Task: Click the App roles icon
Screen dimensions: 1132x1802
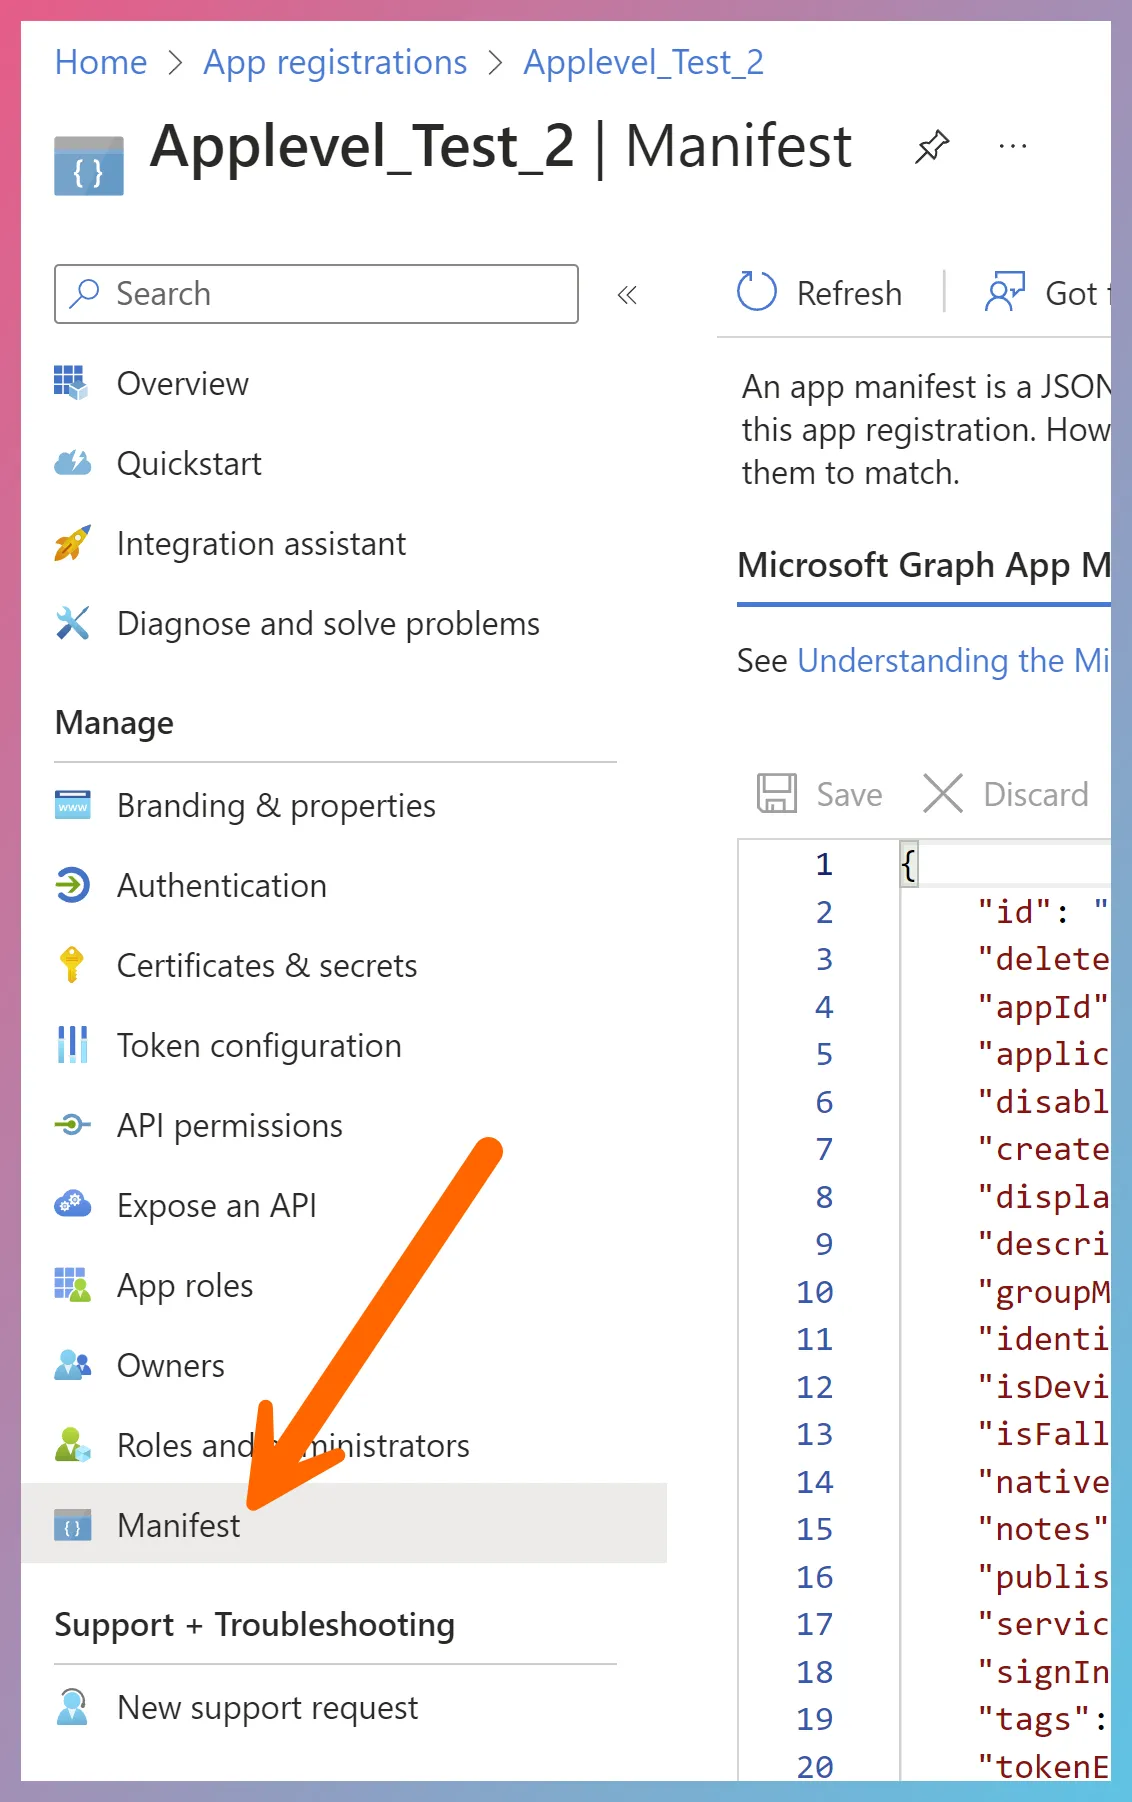Action: tap(72, 1285)
